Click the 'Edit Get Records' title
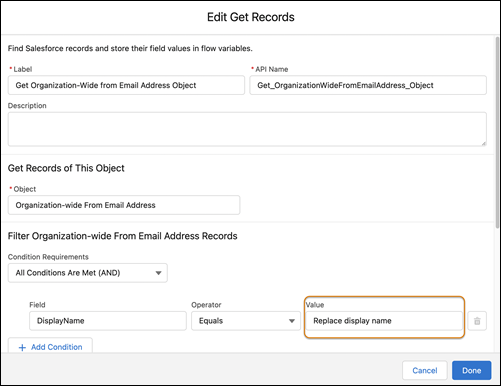 pyautogui.click(x=251, y=17)
